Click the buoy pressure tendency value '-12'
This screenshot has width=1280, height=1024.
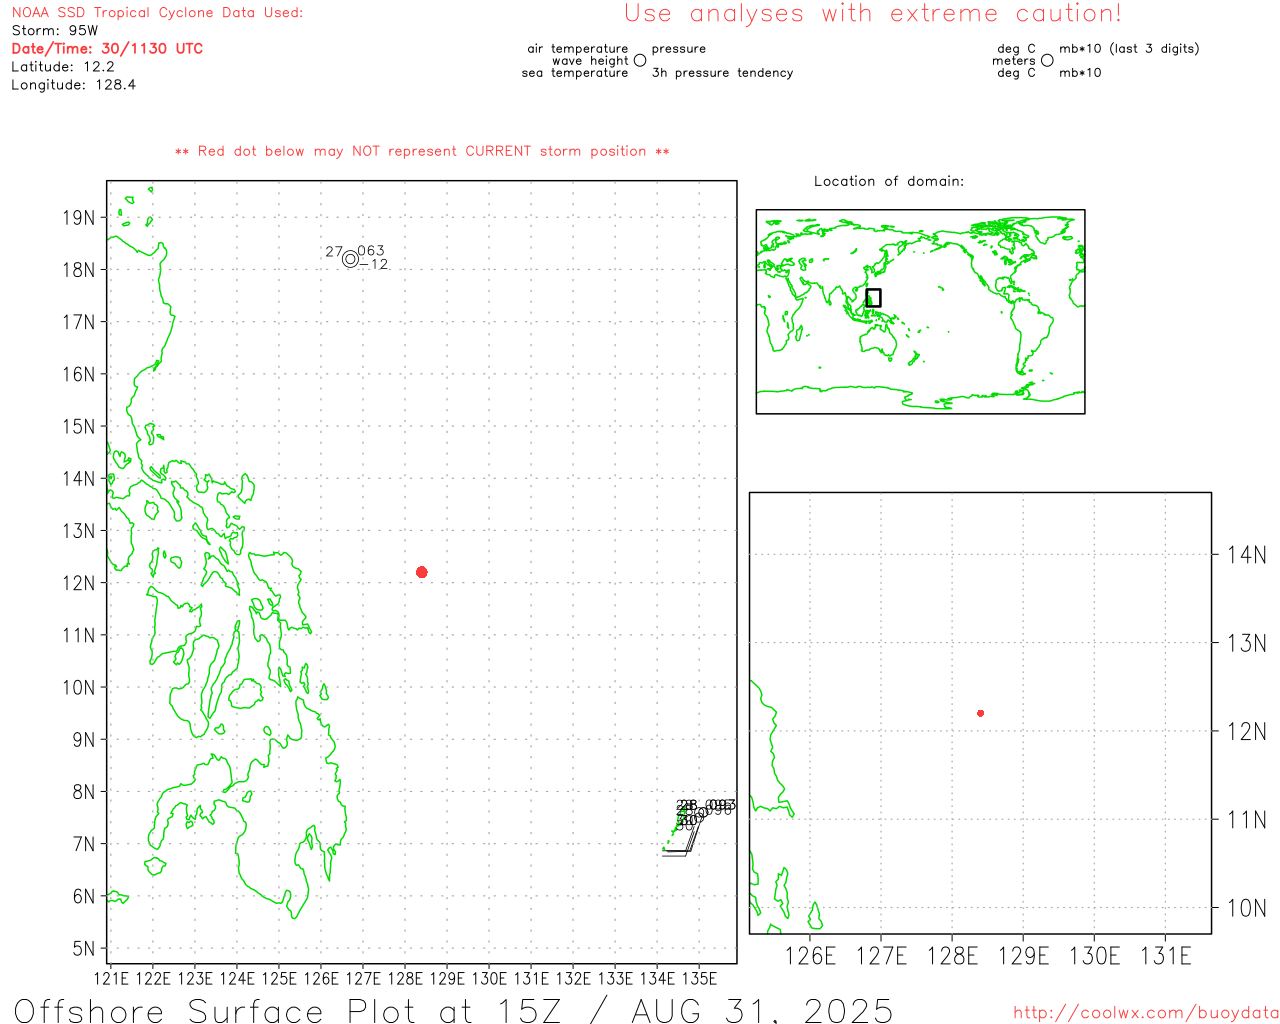[374, 265]
